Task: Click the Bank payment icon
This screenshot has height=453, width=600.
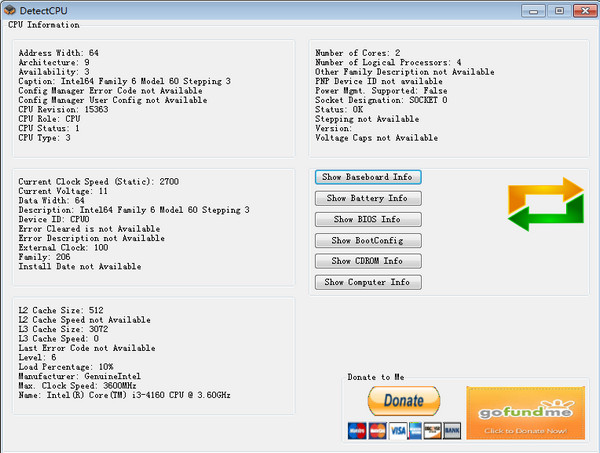Action: (x=451, y=430)
